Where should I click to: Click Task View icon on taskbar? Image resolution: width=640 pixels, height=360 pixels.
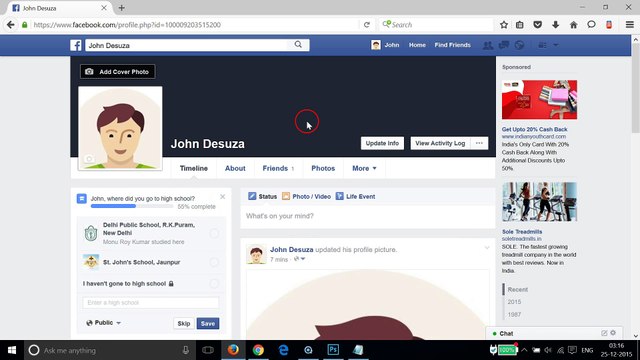click(208, 350)
